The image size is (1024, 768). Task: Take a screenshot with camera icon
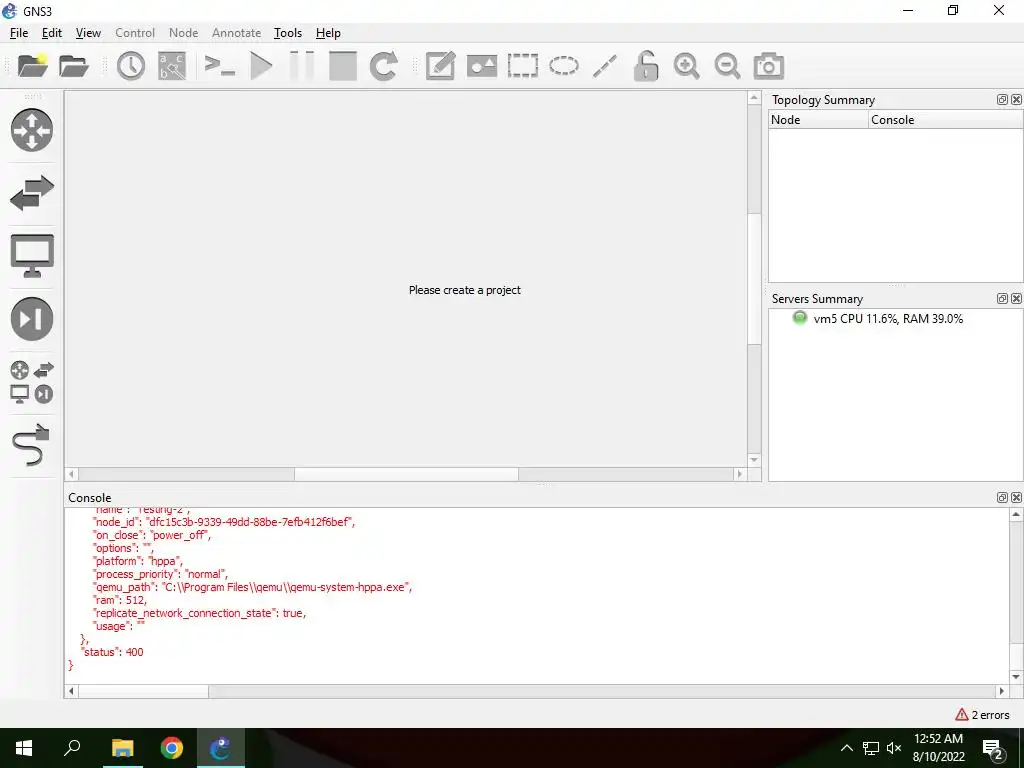pos(769,66)
